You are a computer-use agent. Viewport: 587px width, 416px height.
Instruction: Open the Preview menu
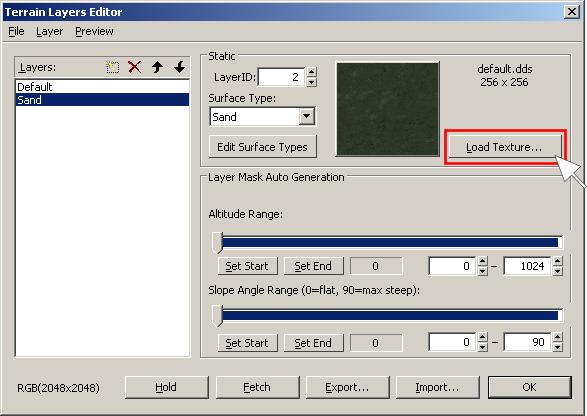[x=94, y=31]
